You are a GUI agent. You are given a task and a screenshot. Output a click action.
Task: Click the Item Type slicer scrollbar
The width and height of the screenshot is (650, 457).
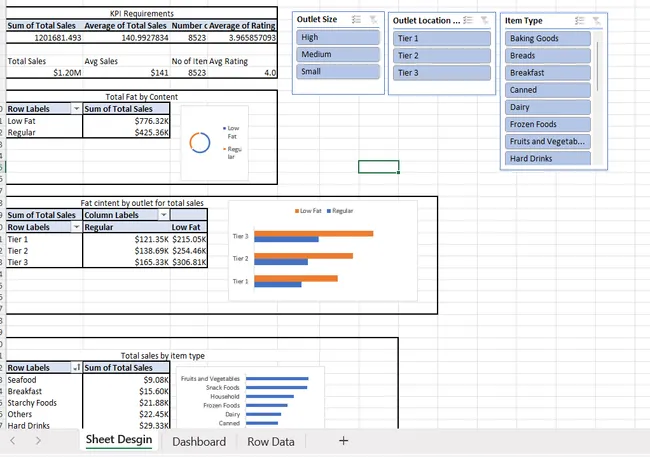click(x=597, y=66)
